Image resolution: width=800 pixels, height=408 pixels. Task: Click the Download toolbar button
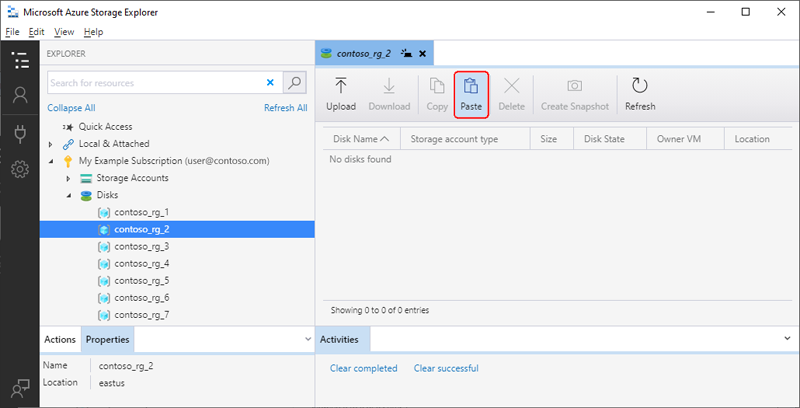click(x=389, y=95)
